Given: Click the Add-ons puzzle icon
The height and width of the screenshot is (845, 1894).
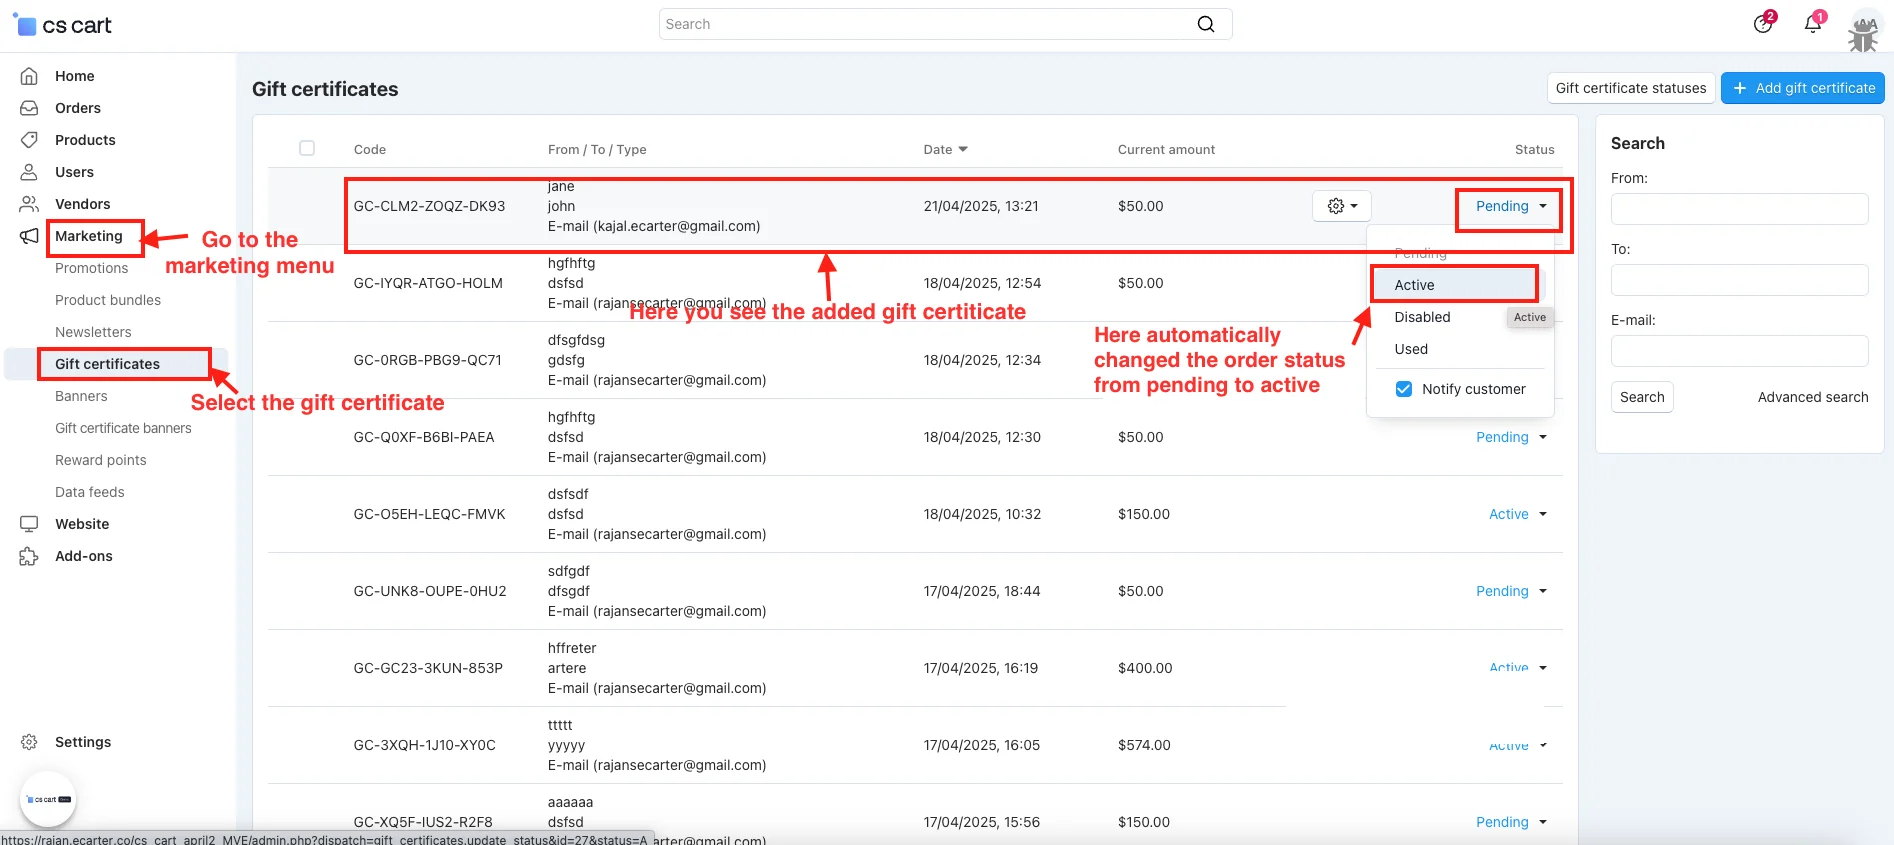Looking at the screenshot, I should coord(29,556).
